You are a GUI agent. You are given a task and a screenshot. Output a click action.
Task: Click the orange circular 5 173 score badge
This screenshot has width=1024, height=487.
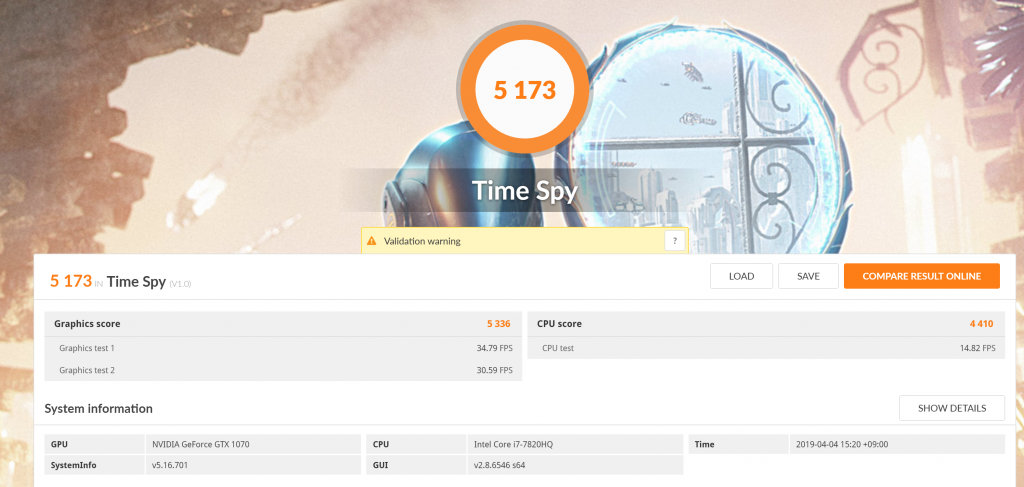pos(524,89)
